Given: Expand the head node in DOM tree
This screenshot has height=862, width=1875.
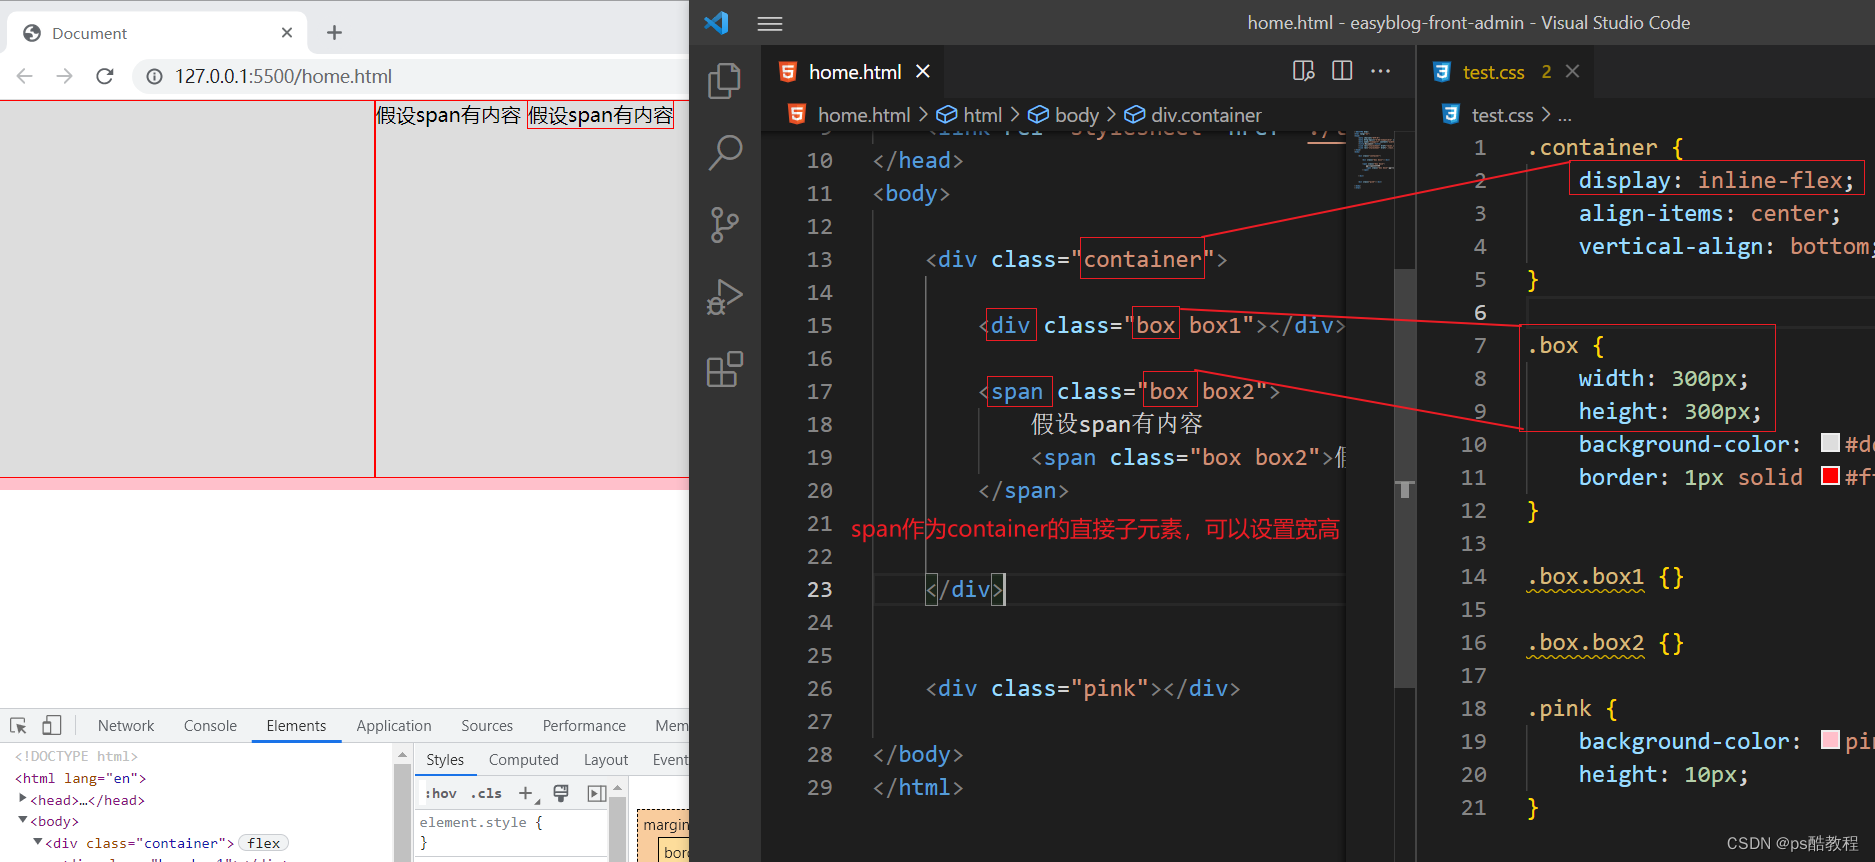Looking at the screenshot, I should pyautogui.click(x=23, y=799).
